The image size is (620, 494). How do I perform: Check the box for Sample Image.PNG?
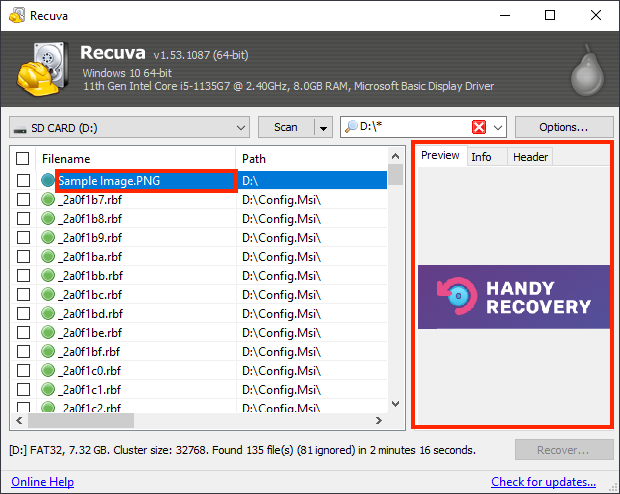click(23, 180)
